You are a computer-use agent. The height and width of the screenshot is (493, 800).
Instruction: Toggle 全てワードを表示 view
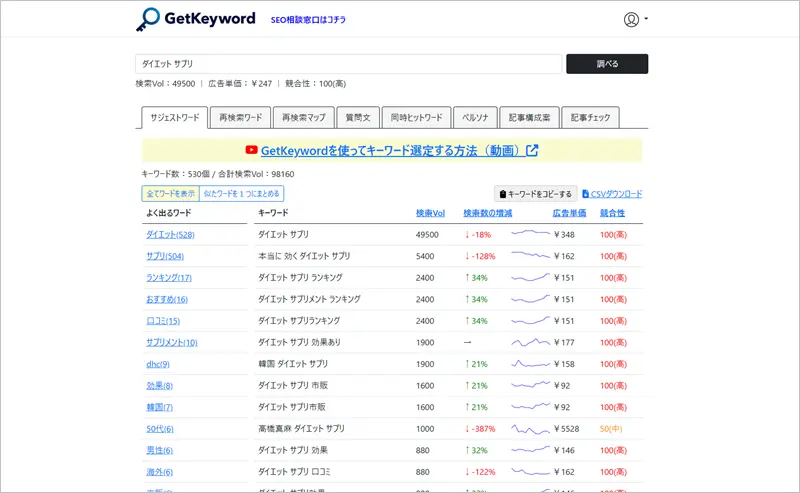pos(170,193)
